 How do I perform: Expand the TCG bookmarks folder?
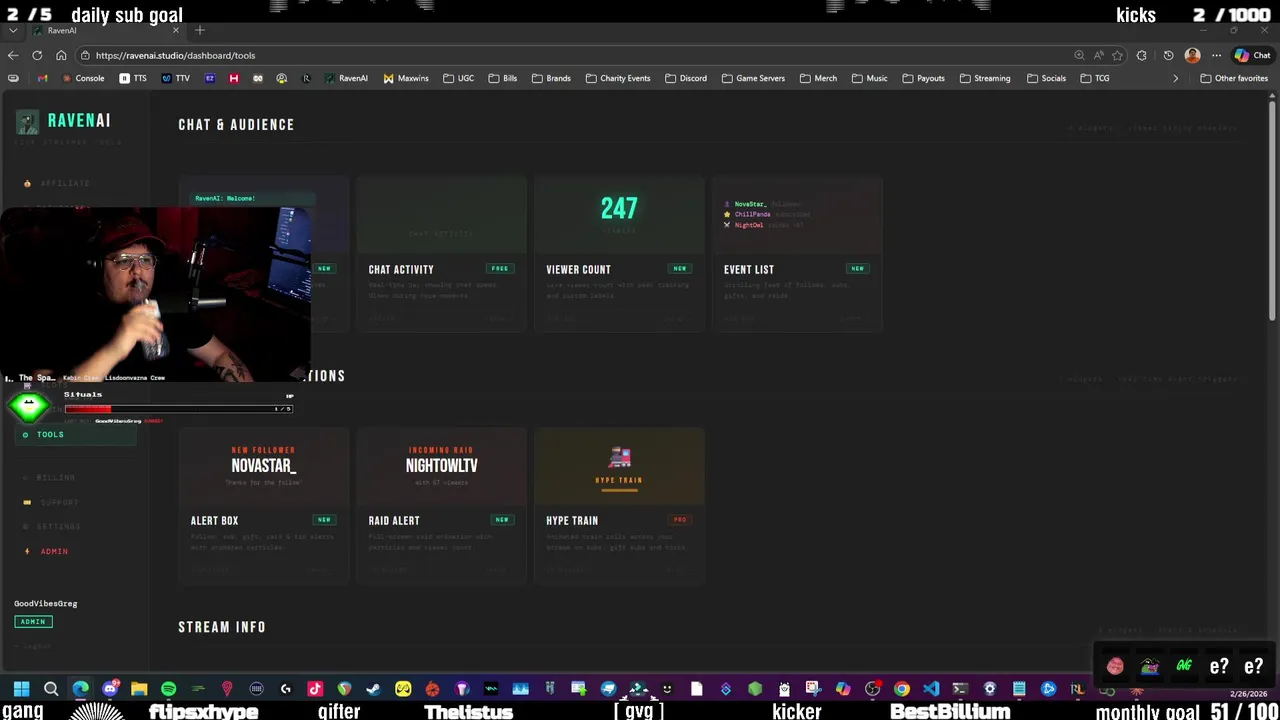point(1095,78)
